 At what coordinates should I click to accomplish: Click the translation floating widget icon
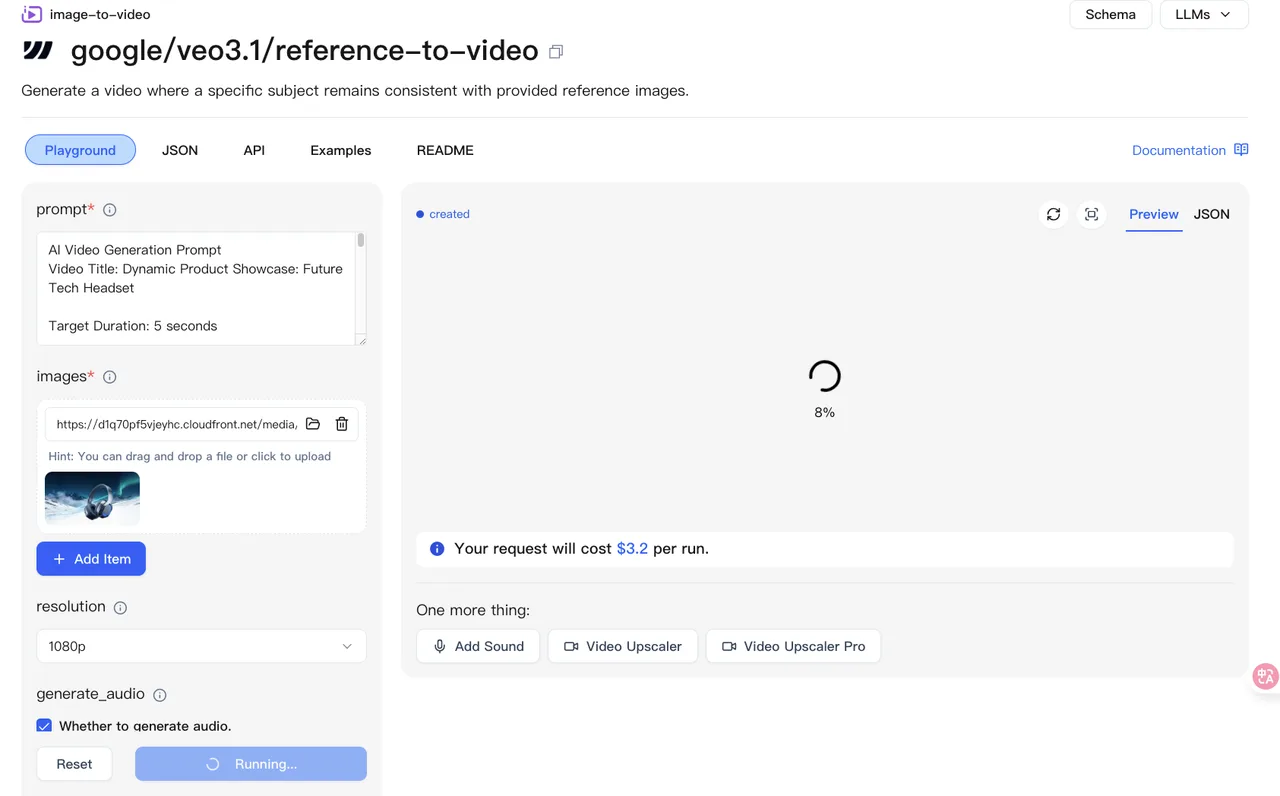pos(1265,676)
